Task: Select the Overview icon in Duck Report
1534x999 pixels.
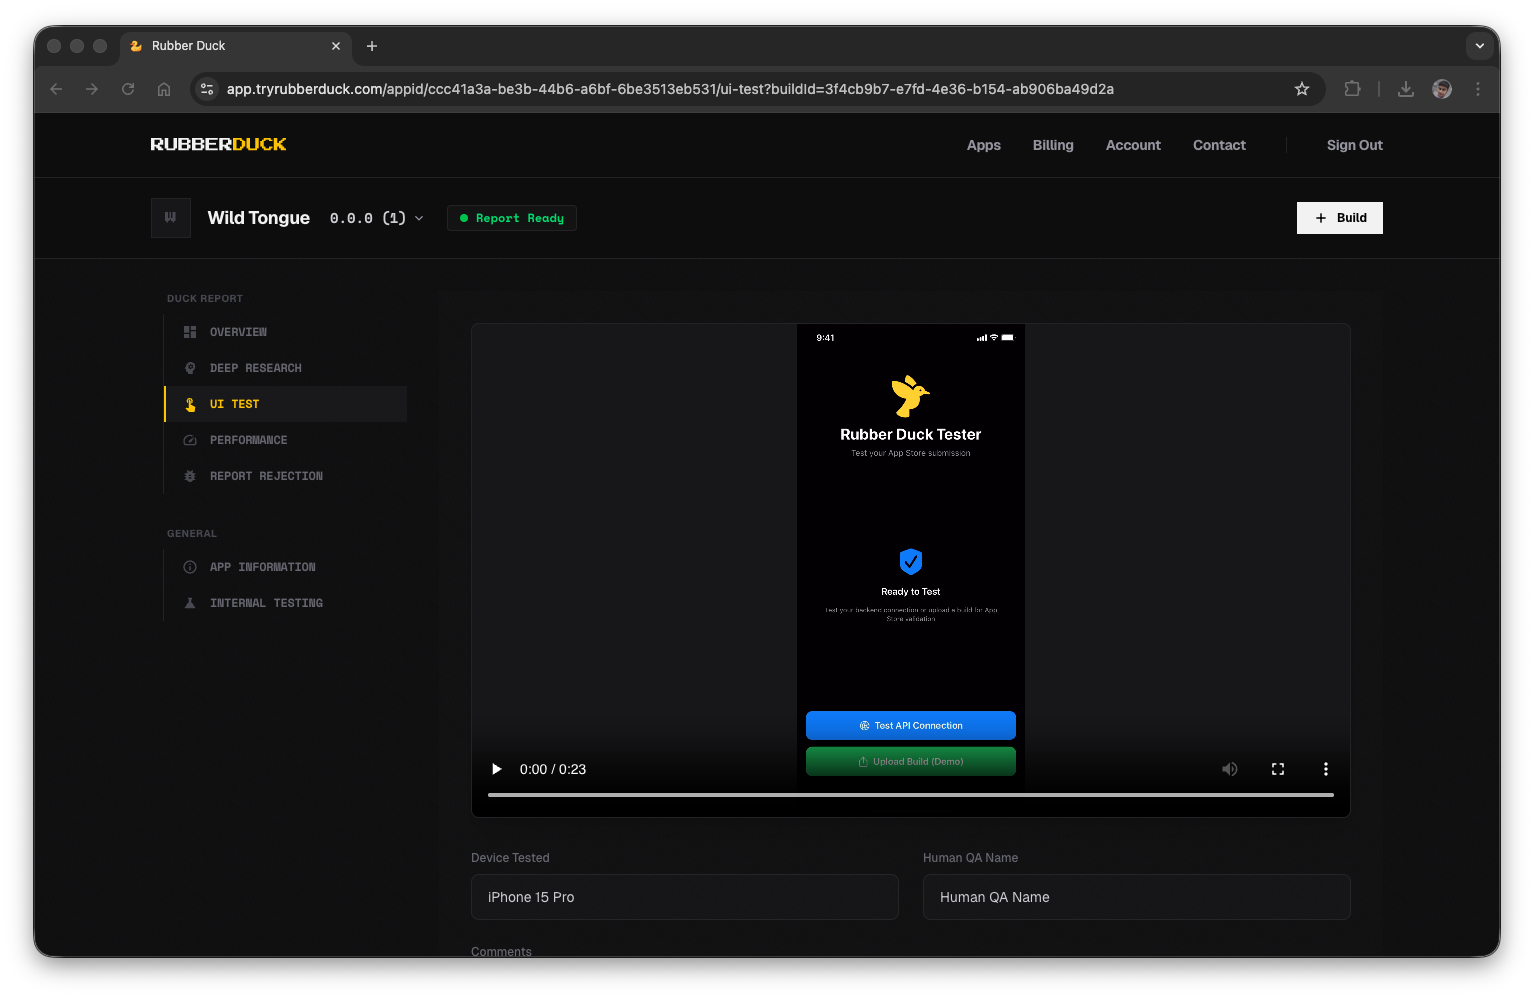Action: (x=190, y=331)
